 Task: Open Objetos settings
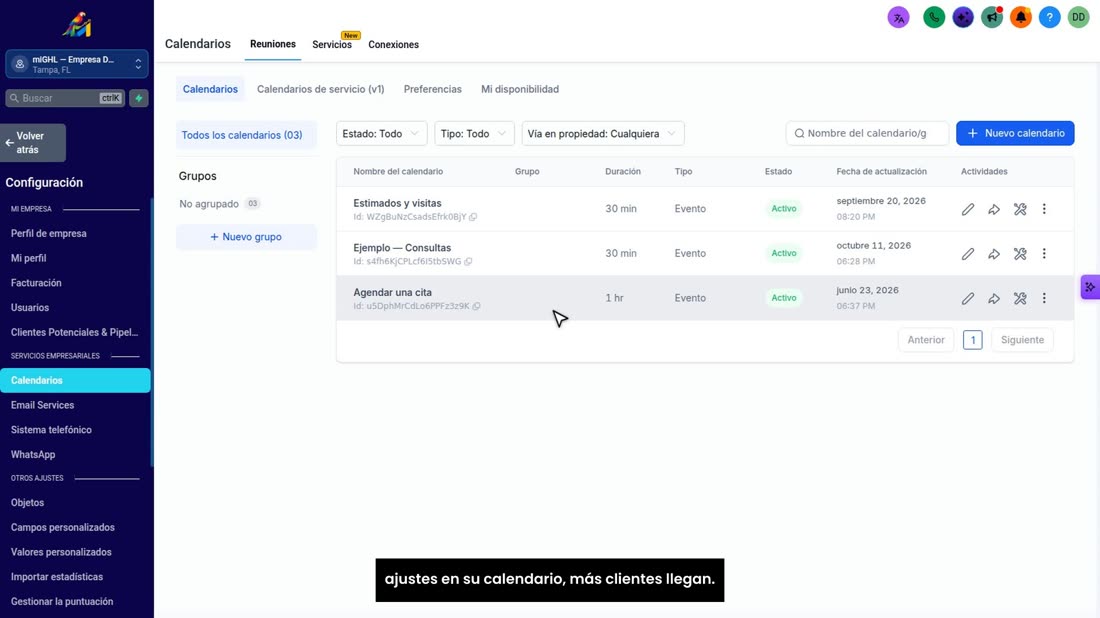pyautogui.click(x=27, y=502)
